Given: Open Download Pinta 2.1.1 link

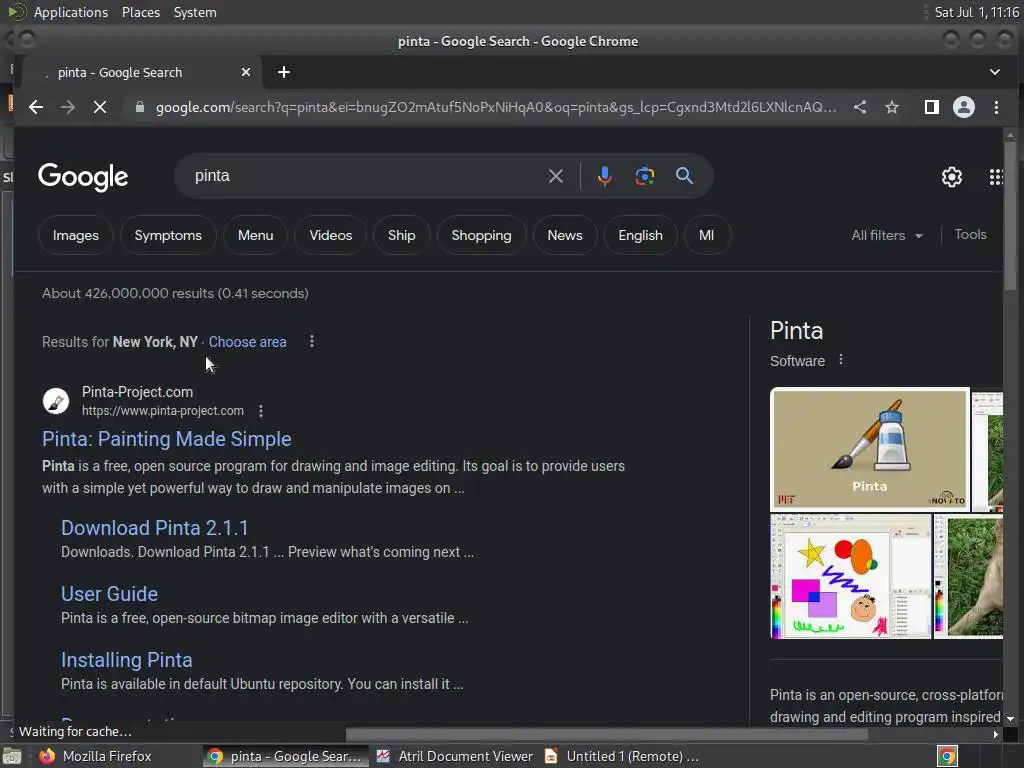Looking at the screenshot, I should click(155, 528).
